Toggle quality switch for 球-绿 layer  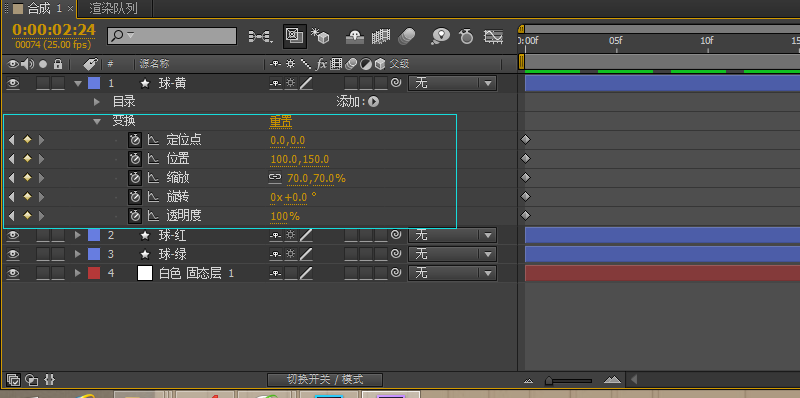coord(306,254)
